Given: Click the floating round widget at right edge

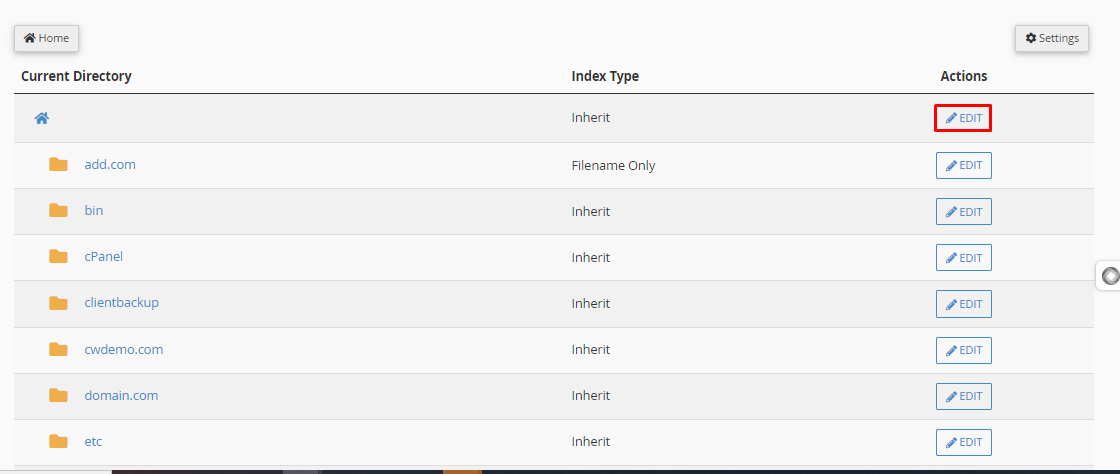Looking at the screenshot, I should pos(1110,276).
